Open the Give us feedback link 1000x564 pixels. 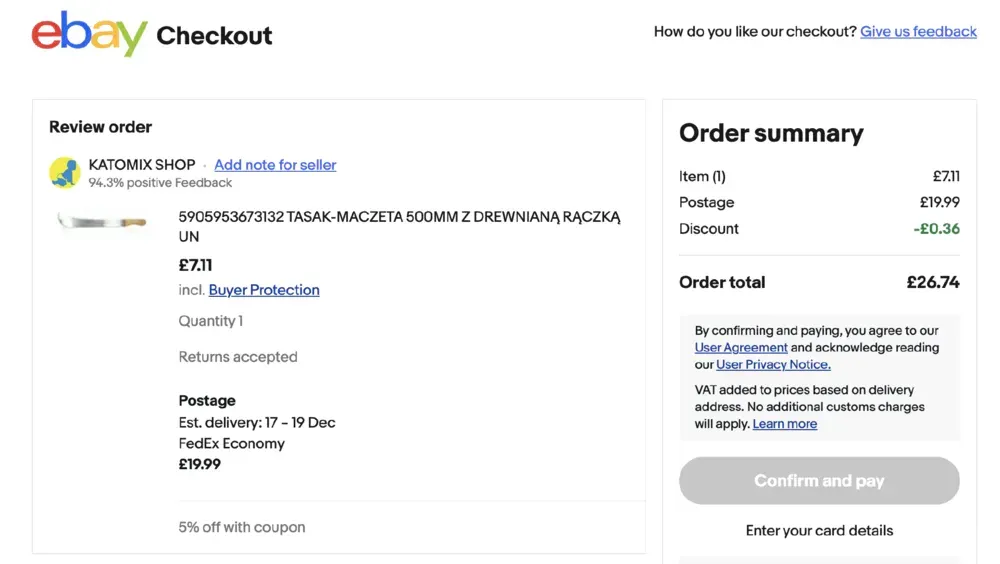click(918, 31)
